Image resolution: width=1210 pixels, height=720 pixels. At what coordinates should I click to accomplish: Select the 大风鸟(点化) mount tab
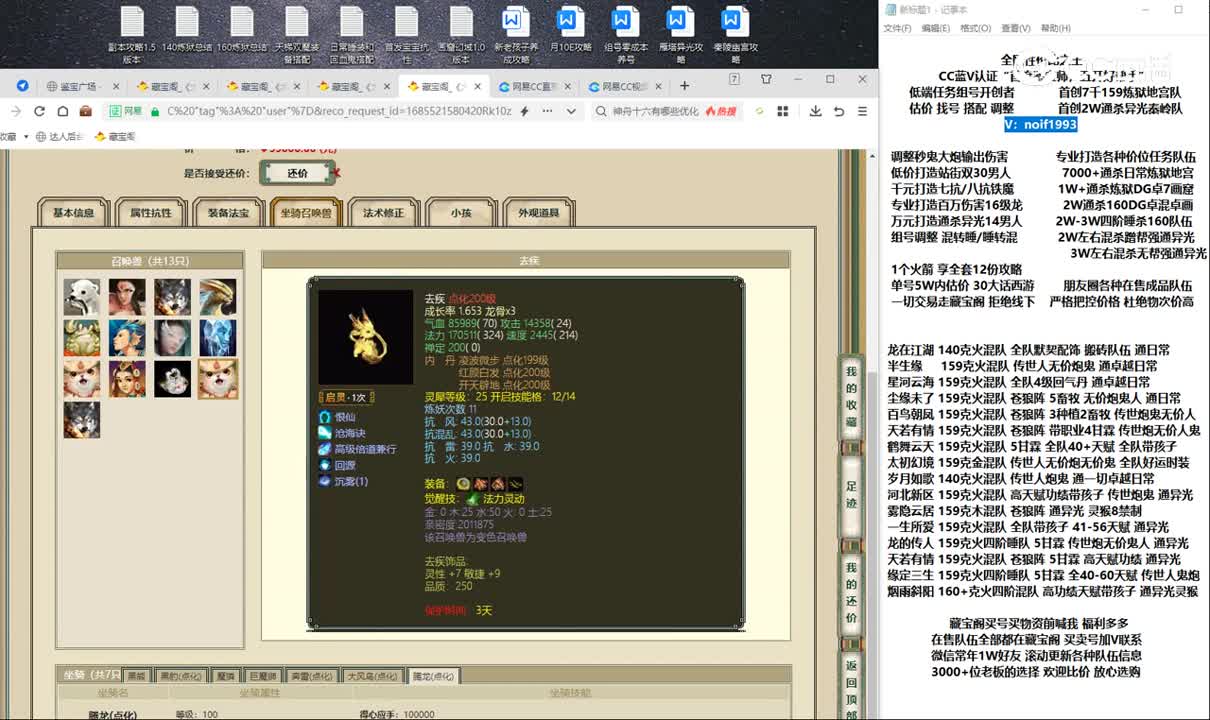coord(375,676)
